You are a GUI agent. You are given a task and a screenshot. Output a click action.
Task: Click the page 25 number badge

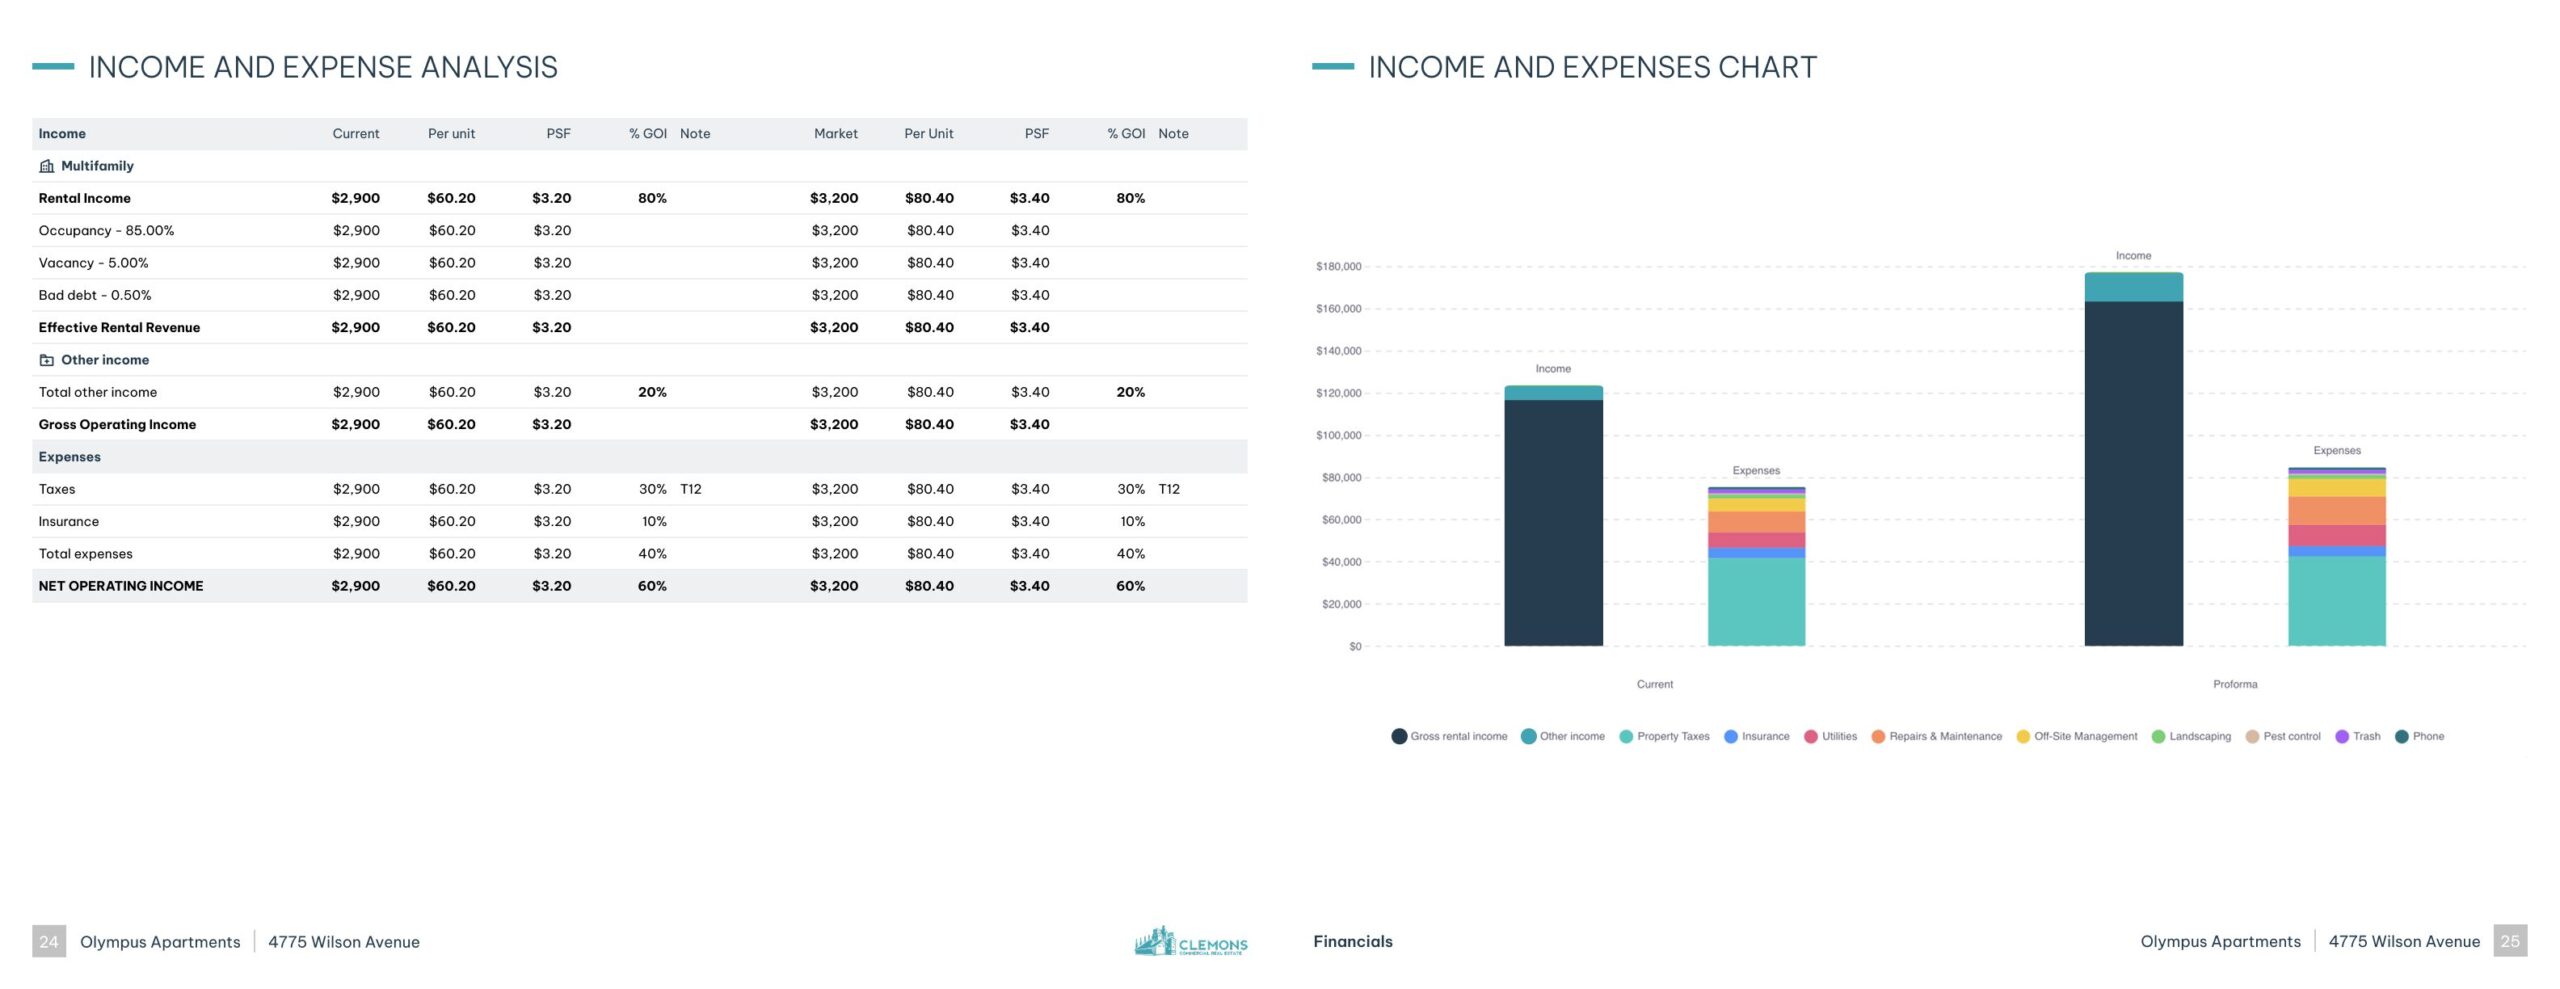tap(2509, 941)
